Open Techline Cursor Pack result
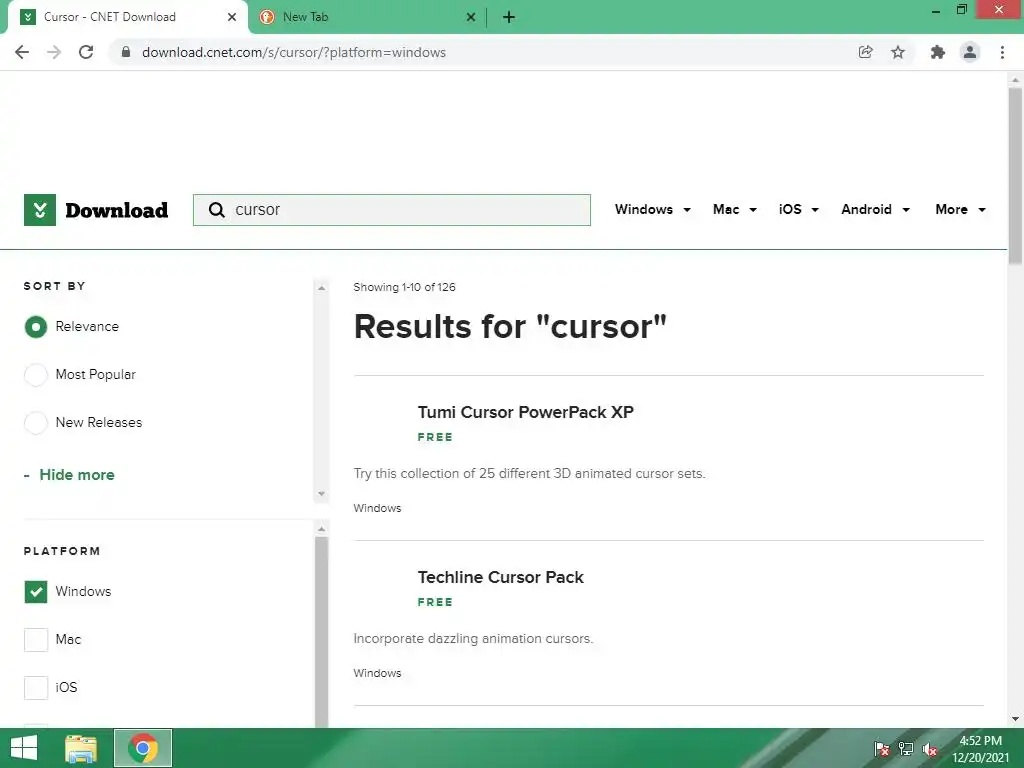The image size is (1024, 768). coord(500,577)
